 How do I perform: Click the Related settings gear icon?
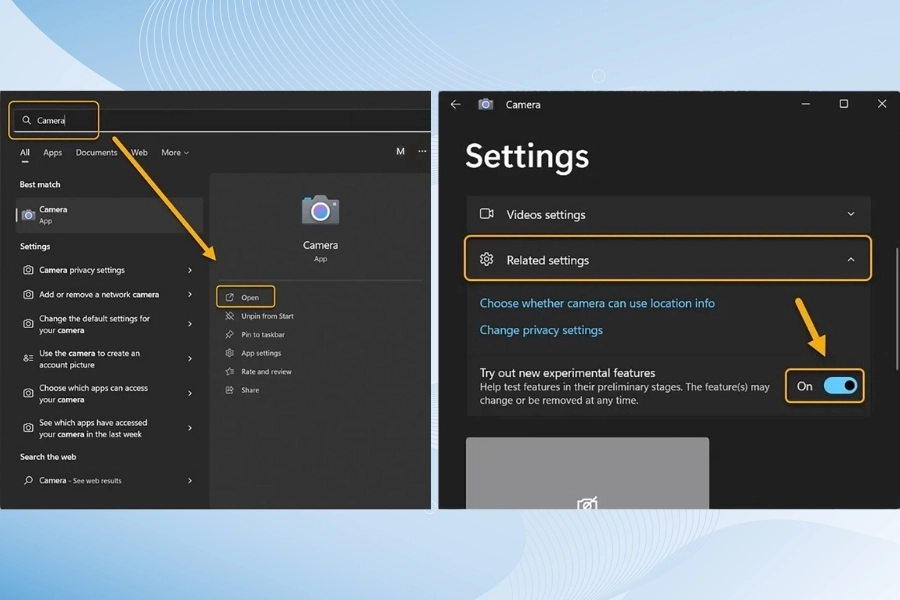[x=488, y=259]
